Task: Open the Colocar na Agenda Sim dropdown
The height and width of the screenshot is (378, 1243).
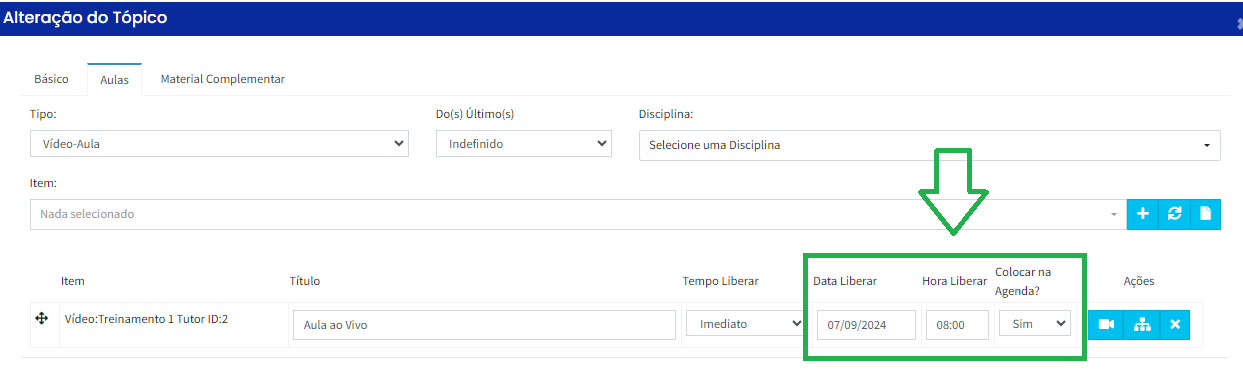Action: (x=1034, y=324)
